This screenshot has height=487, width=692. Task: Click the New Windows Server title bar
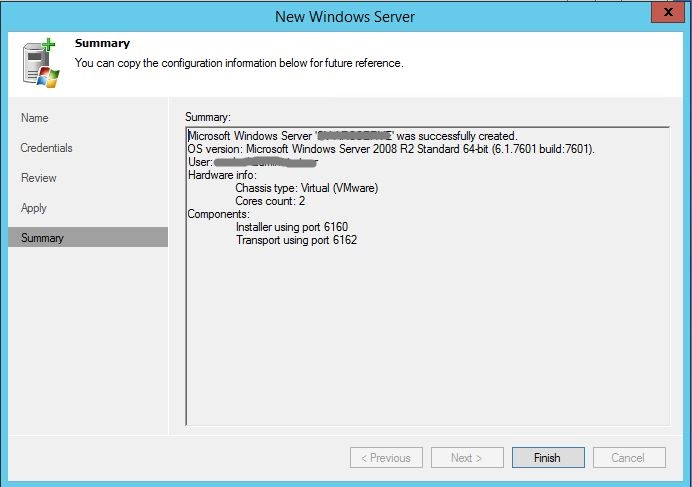345,17
